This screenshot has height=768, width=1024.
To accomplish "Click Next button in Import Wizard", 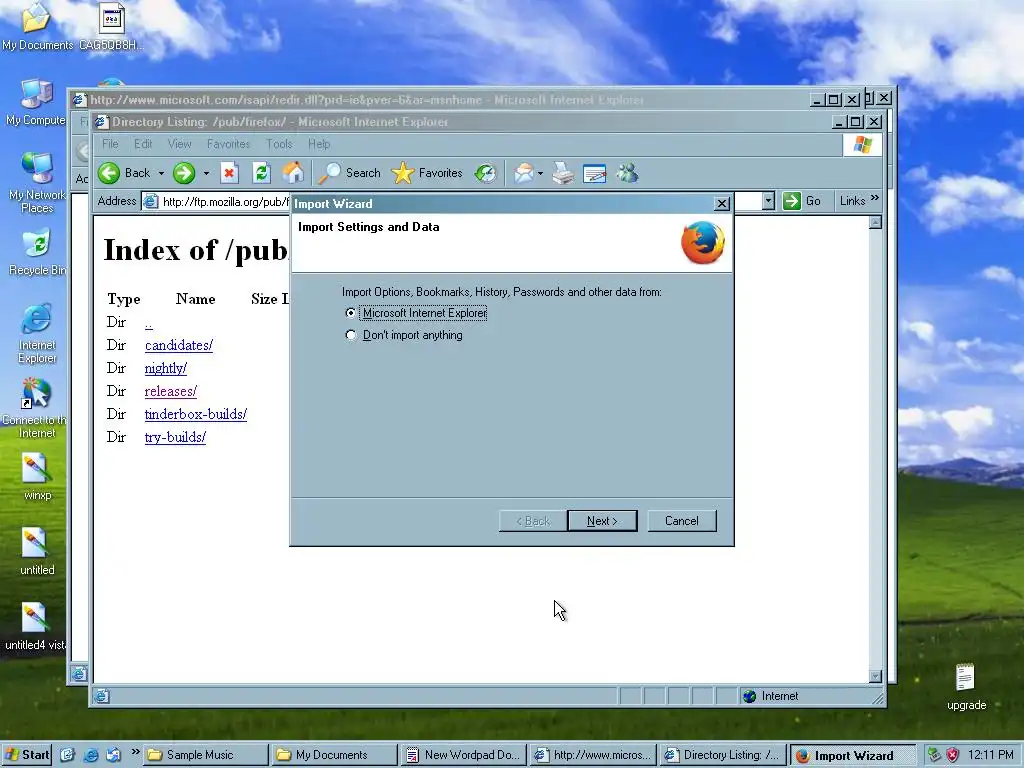I will coord(602,521).
